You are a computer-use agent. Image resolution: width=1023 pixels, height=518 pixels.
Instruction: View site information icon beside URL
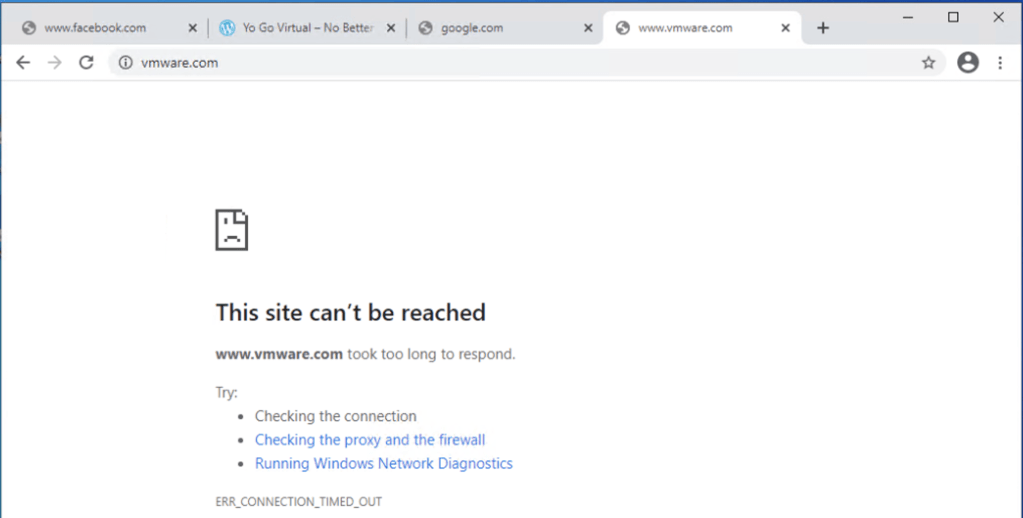pos(126,63)
